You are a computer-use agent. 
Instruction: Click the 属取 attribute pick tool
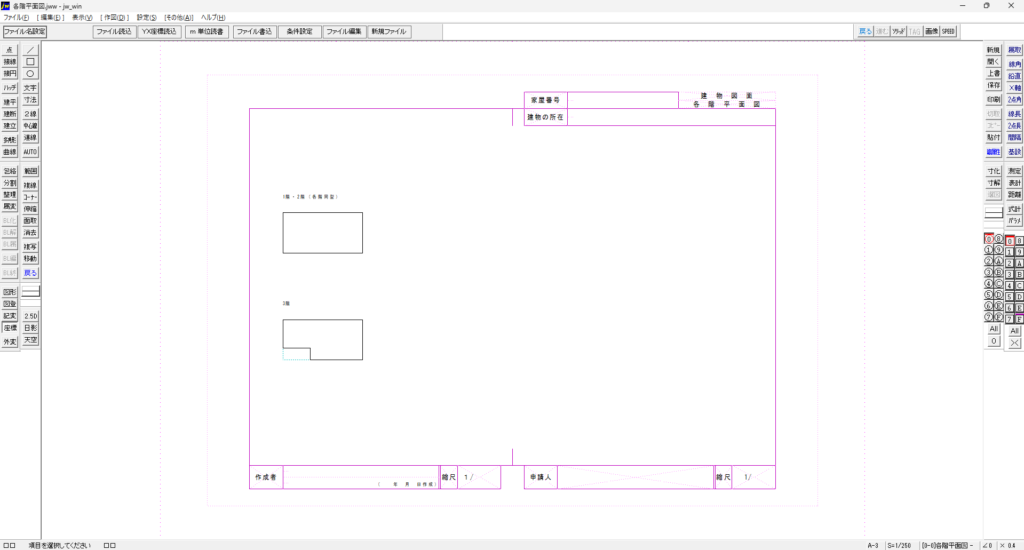(1014, 50)
